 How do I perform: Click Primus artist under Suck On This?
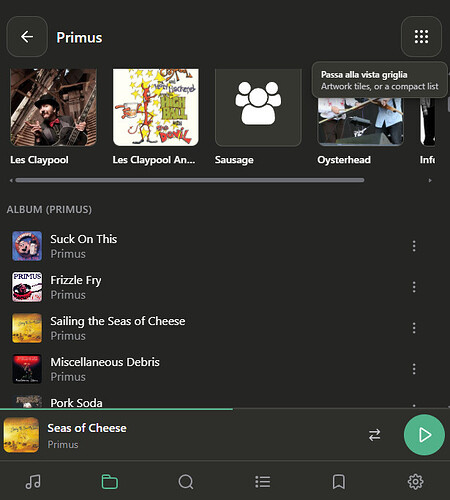tap(68, 254)
